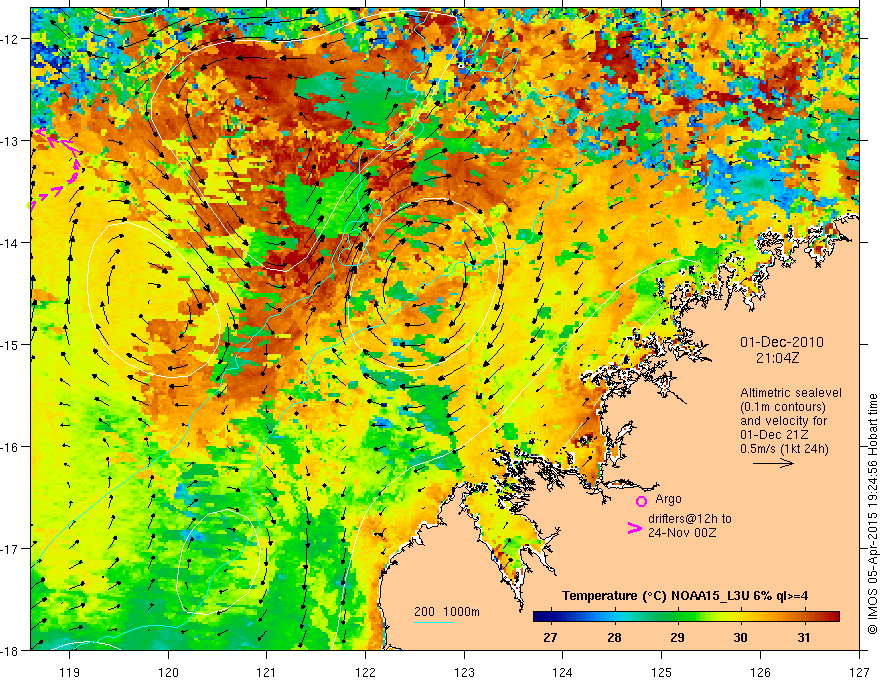Click the cyan isobath legend line
The height and width of the screenshot is (680, 880).
pos(434,622)
